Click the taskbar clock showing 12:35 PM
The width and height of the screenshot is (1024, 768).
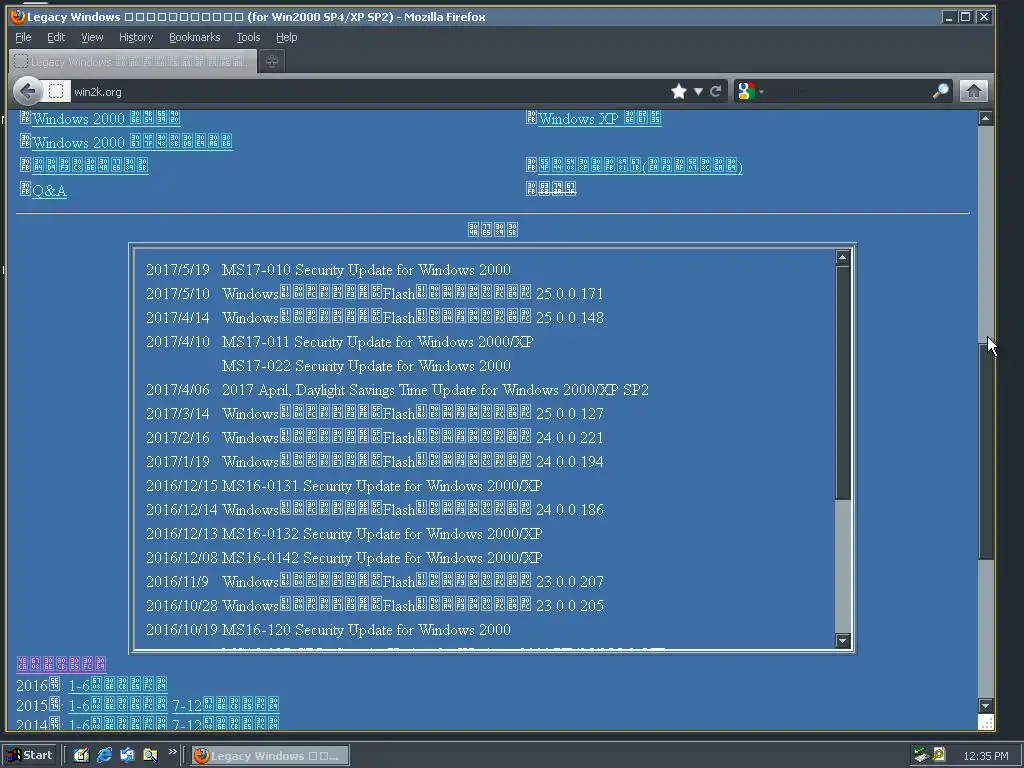click(985, 756)
